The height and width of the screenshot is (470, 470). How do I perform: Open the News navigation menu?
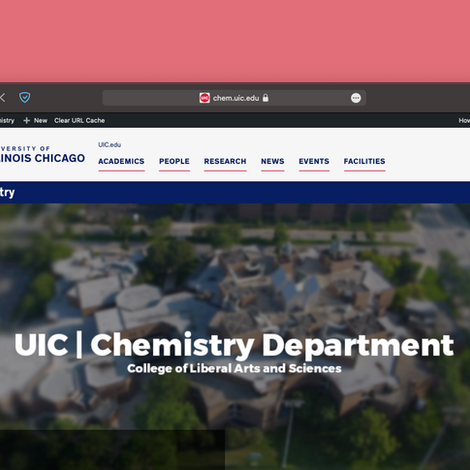273,161
